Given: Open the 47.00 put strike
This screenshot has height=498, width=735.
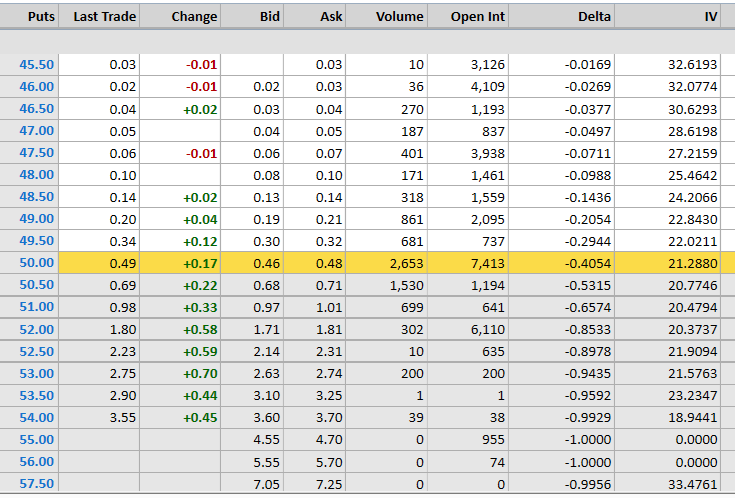Looking at the screenshot, I should point(37,130).
